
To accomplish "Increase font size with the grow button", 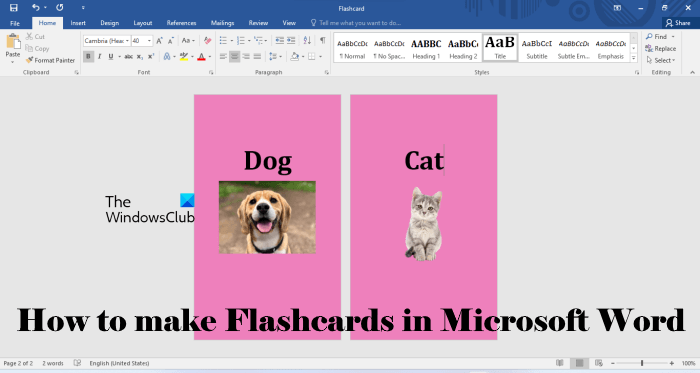I will 159,41.
